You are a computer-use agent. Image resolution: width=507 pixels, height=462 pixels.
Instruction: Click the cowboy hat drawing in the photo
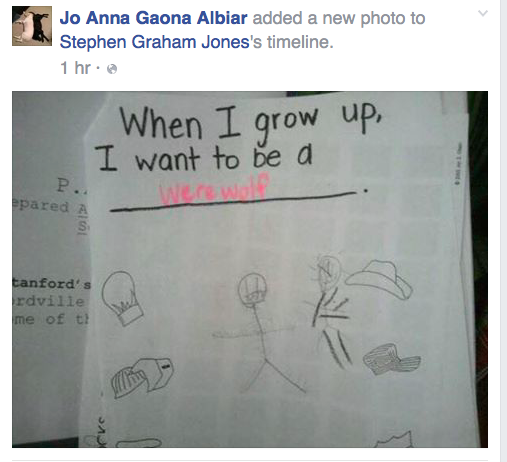379,279
